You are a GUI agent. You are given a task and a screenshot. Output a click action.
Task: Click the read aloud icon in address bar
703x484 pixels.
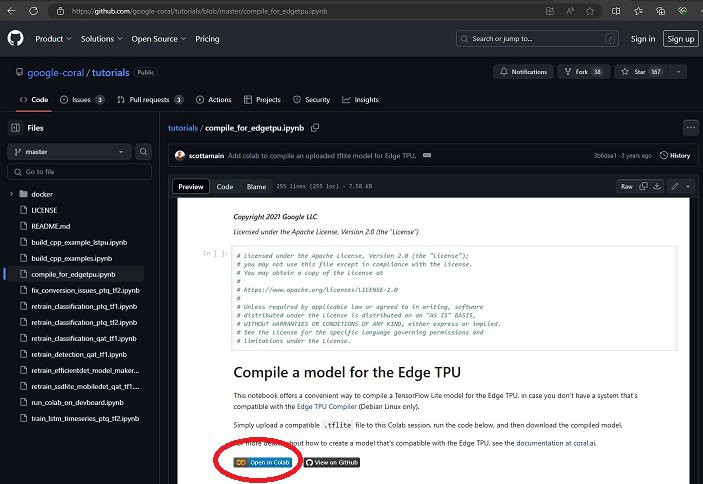(x=570, y=11)
